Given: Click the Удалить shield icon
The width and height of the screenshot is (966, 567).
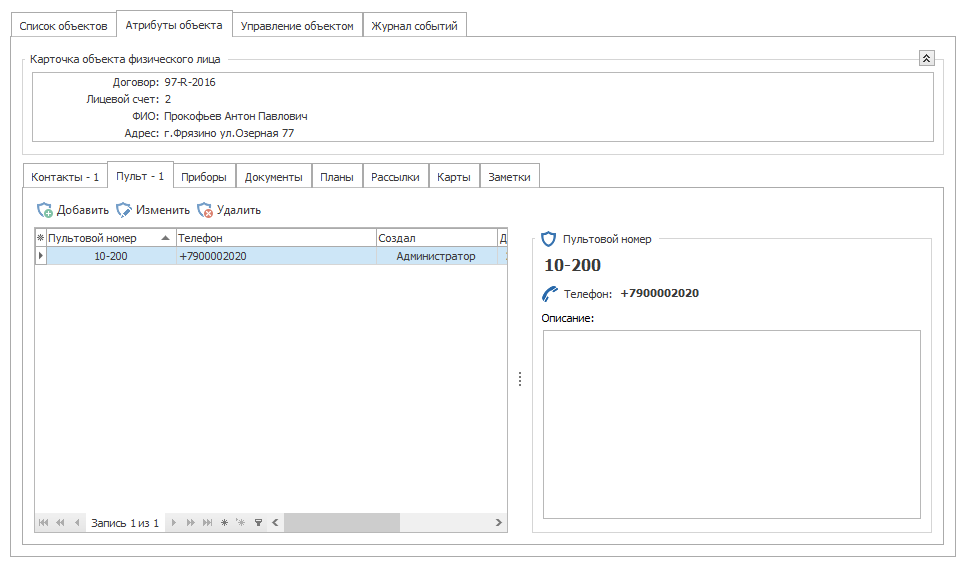Looking at the screenshot, I should [x=205, y=210].
